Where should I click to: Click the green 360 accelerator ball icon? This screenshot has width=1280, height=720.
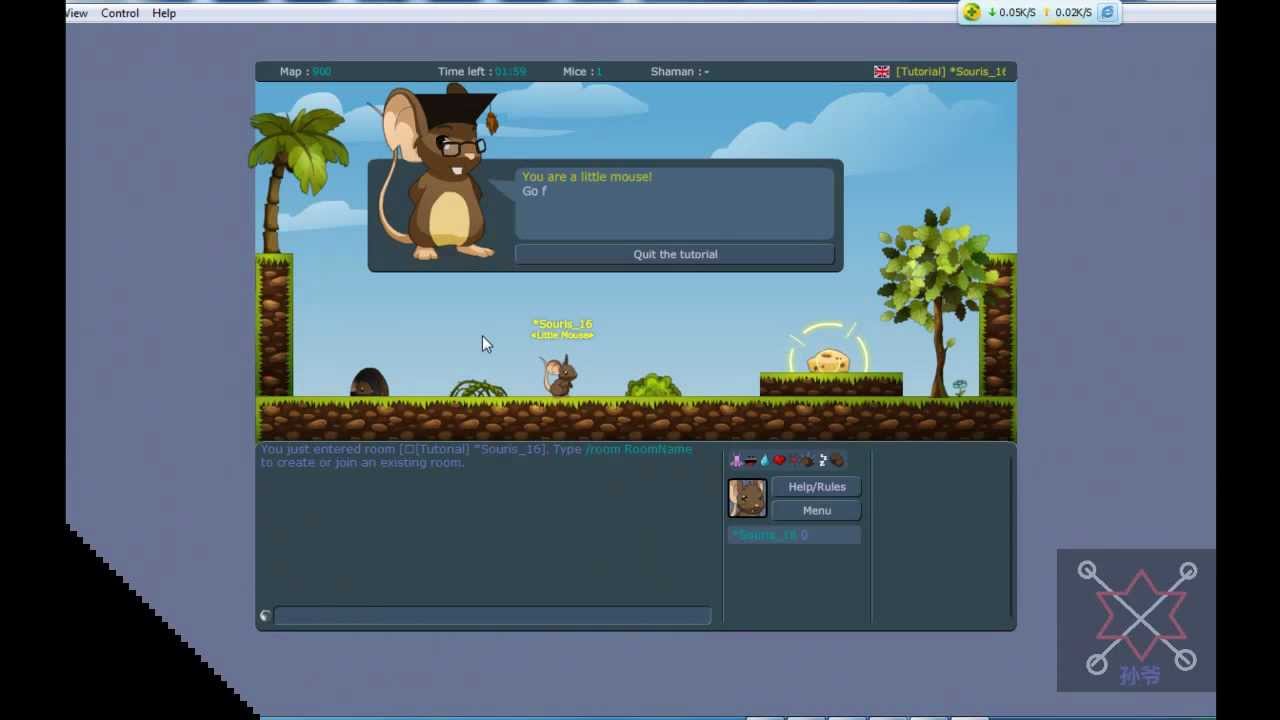tap(972, 12)
